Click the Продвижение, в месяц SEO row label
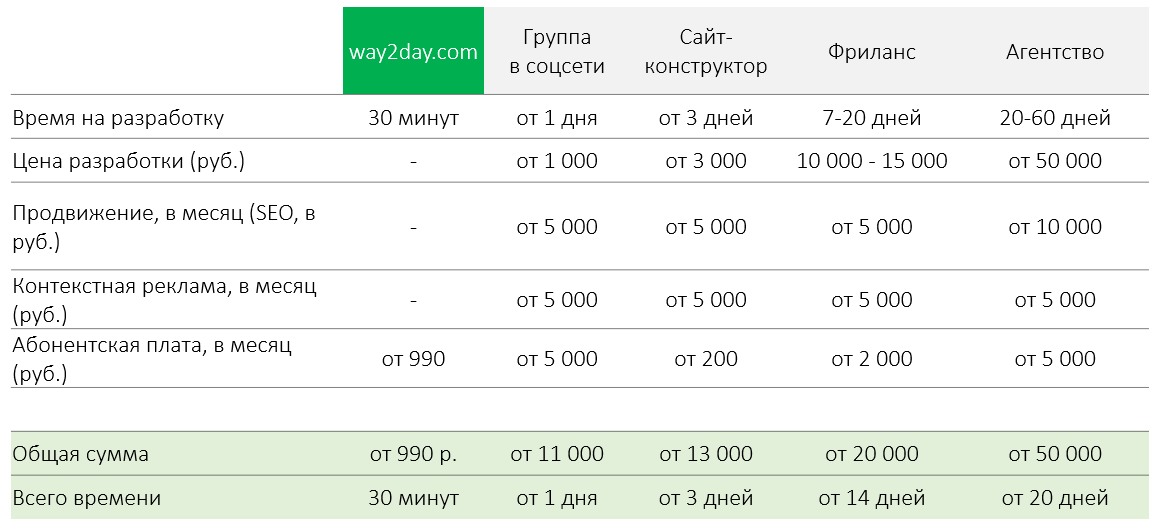 [163, 227]
